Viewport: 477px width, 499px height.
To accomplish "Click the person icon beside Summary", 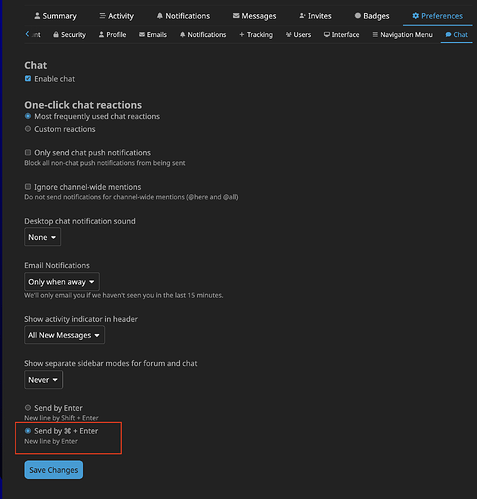I will [x=37, y=16].
